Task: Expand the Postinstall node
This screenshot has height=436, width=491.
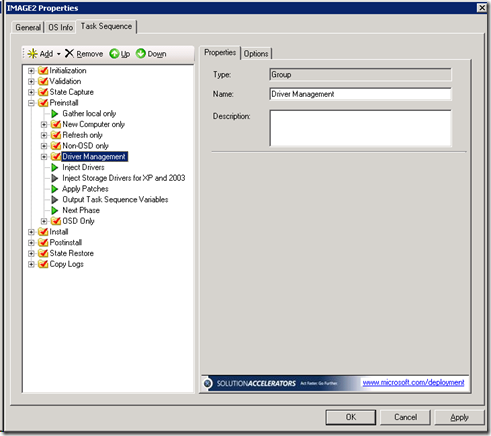Action: [31, 243]
